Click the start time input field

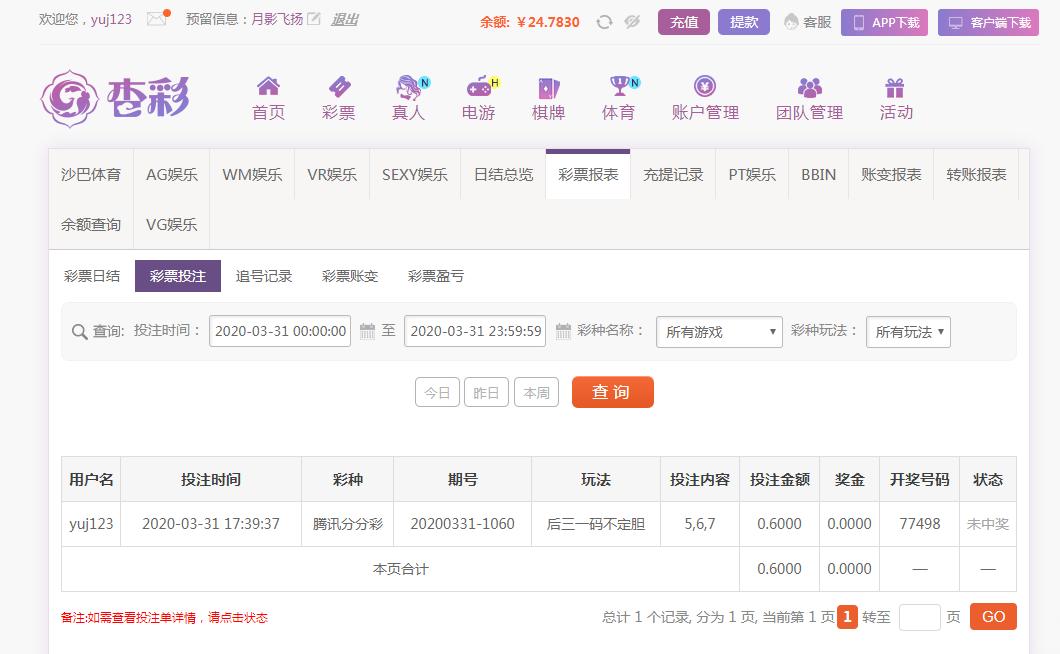tap(280, 331)
